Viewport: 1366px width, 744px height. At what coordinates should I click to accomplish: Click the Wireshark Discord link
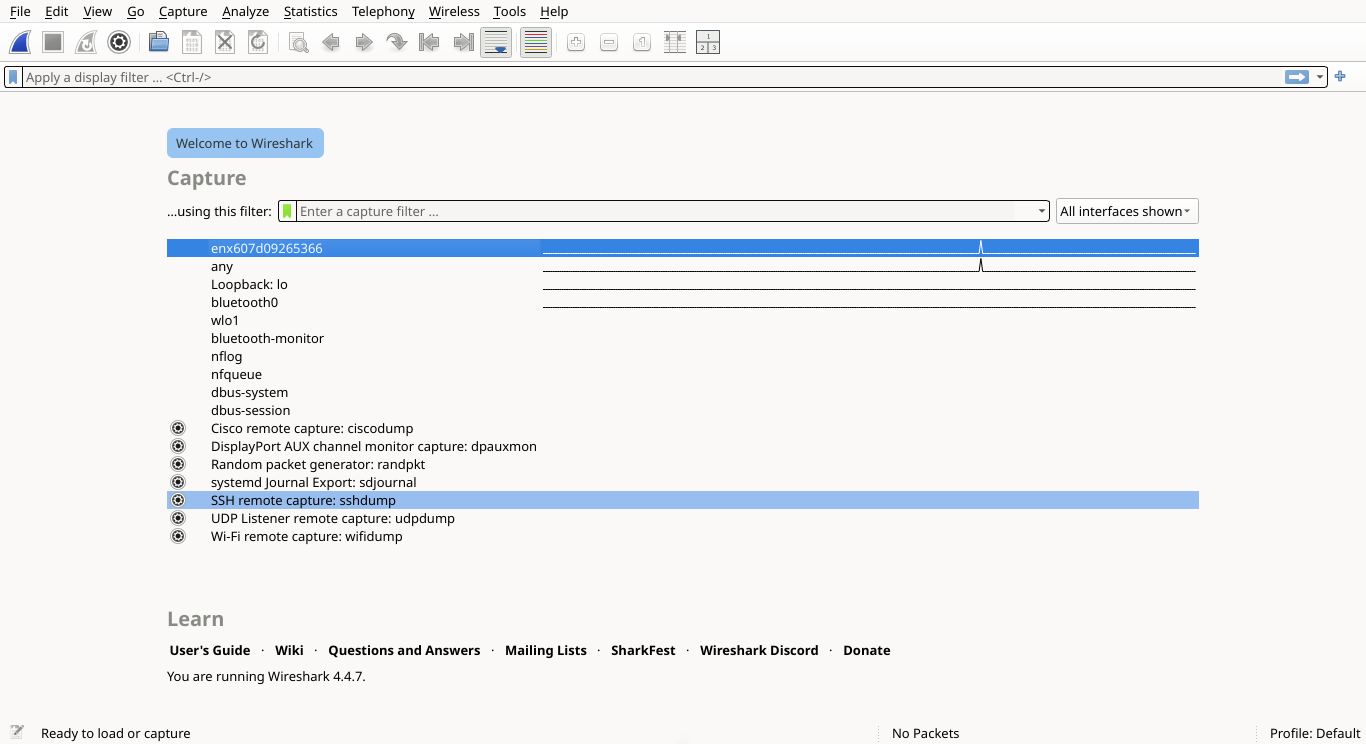(x=759, y=650)
